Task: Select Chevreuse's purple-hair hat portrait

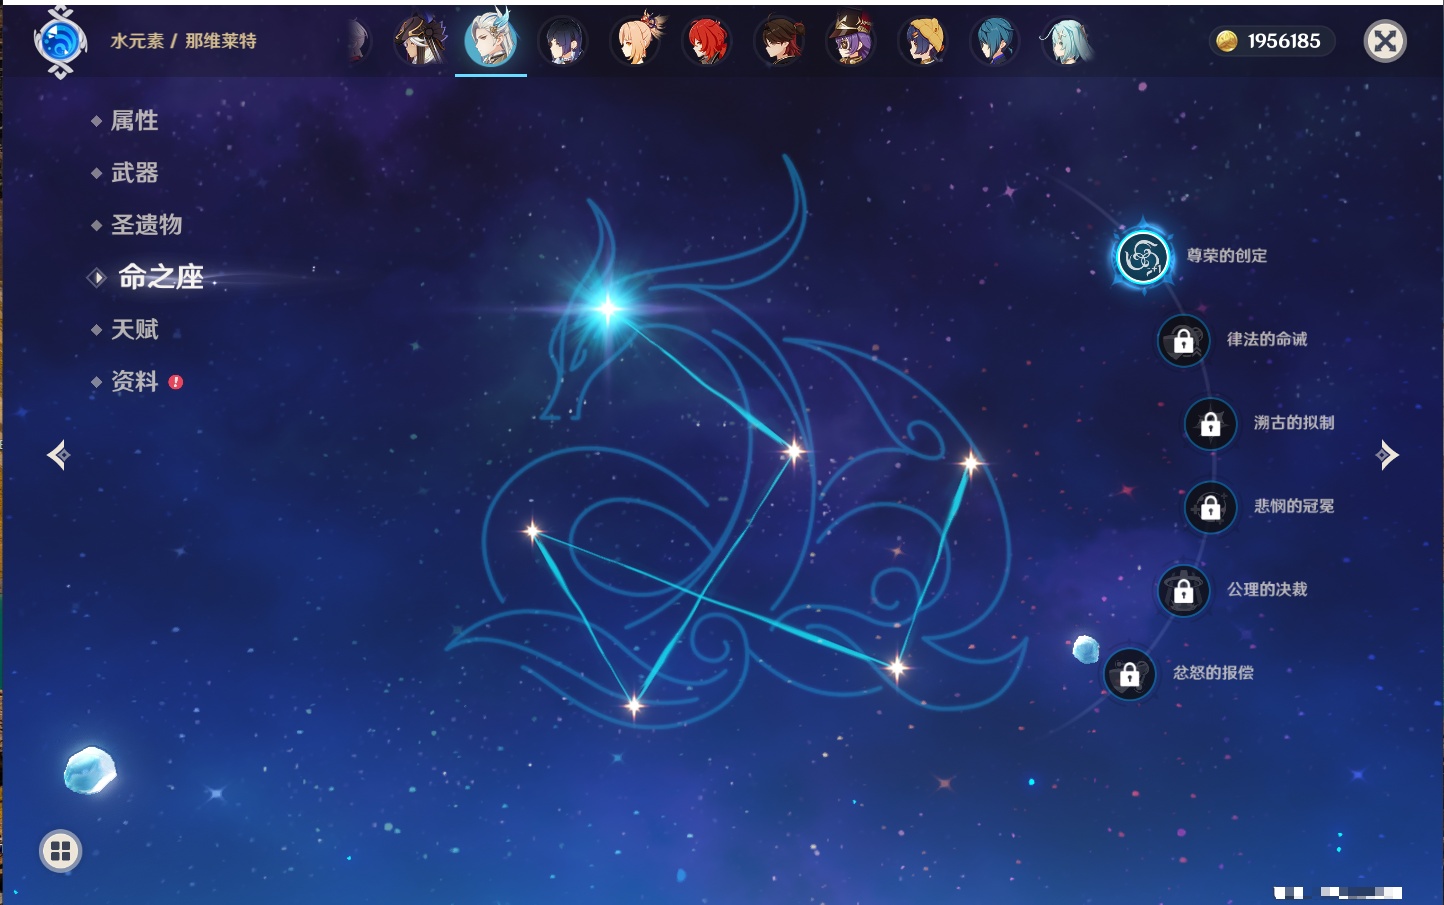Action: point(851,40)
